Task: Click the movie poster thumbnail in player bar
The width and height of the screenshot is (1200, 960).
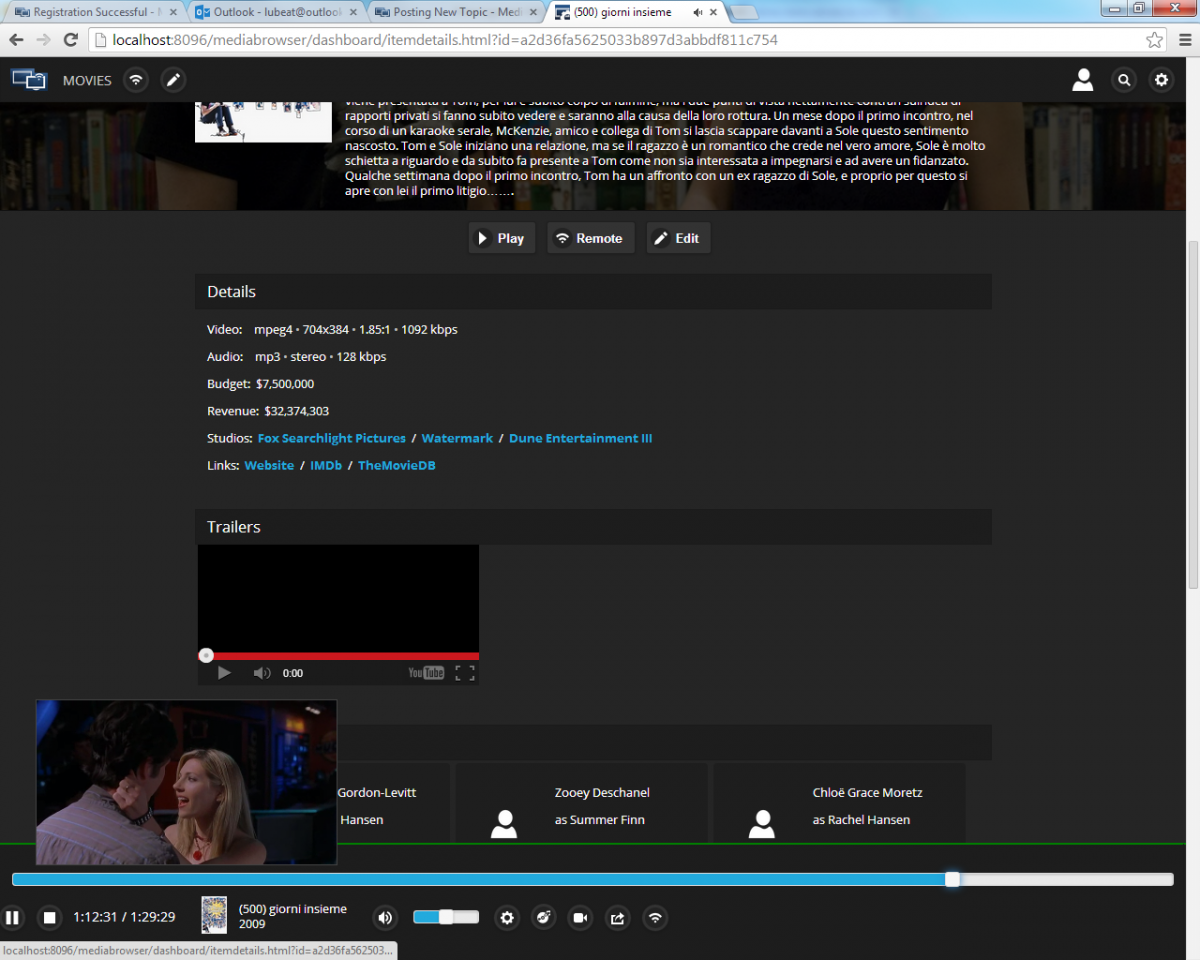Action: tap(214, 915)
